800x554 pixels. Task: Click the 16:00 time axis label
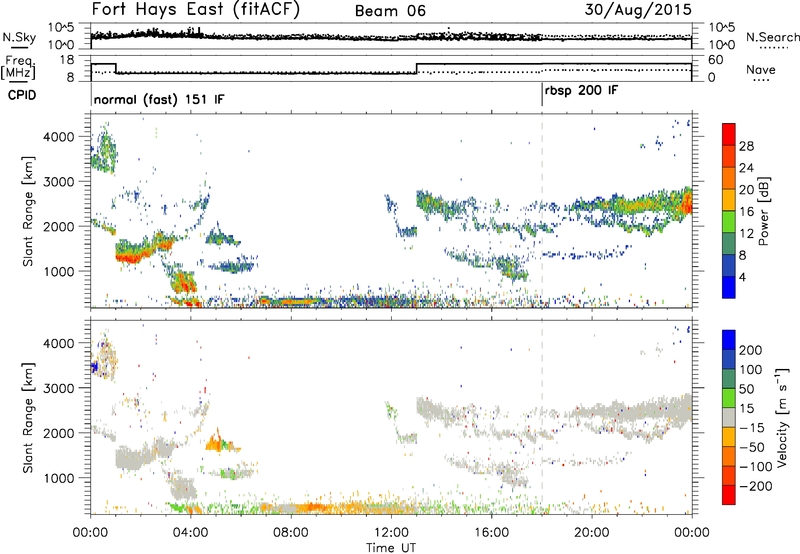pyautogui.click(x=491, y=533)
